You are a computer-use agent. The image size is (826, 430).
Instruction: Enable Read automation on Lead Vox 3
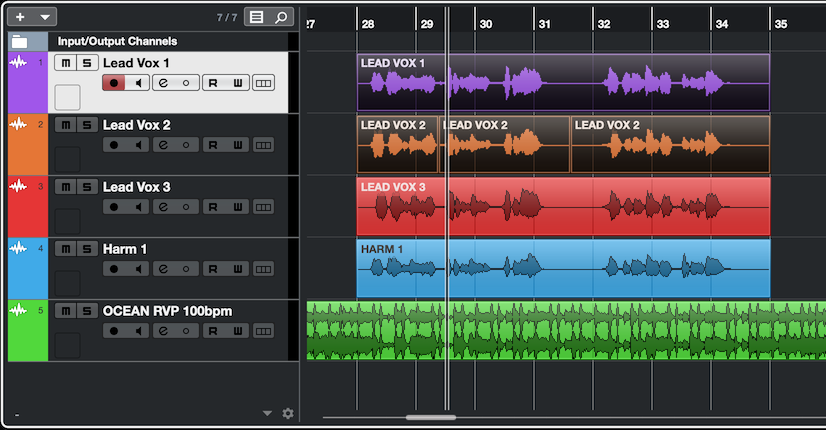pos(213,207)
